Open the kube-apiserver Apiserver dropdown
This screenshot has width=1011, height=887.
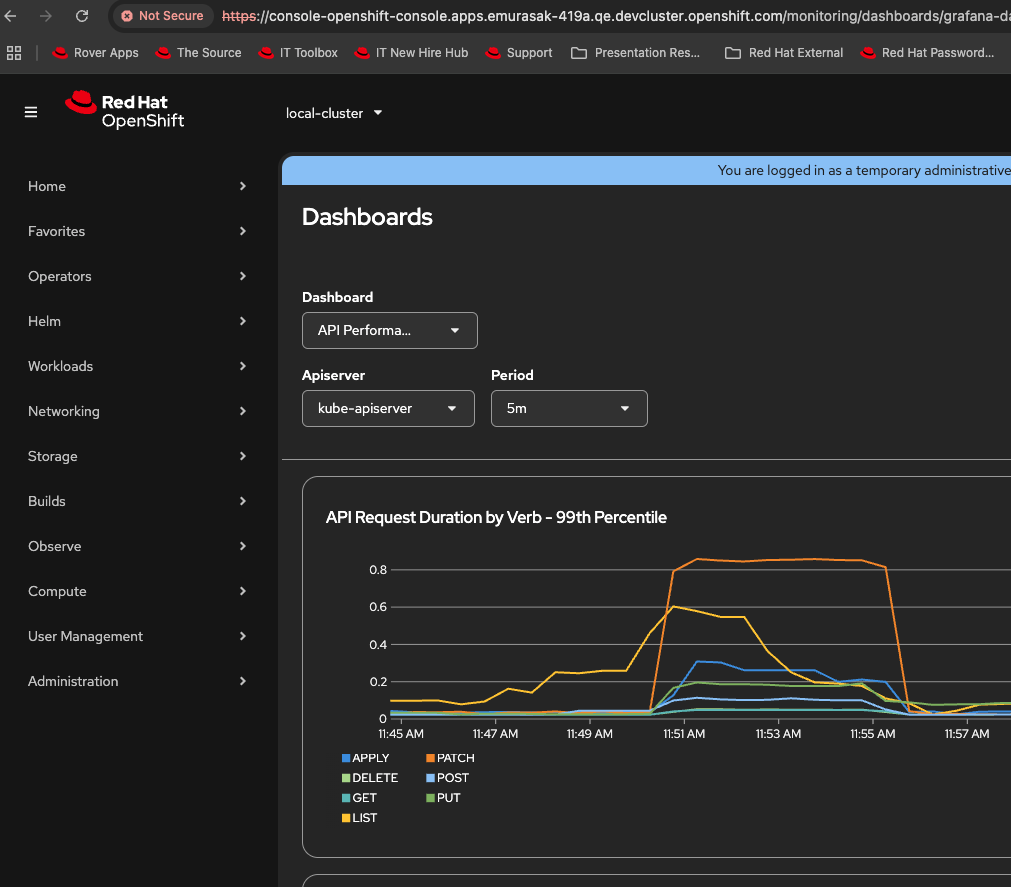388,408
